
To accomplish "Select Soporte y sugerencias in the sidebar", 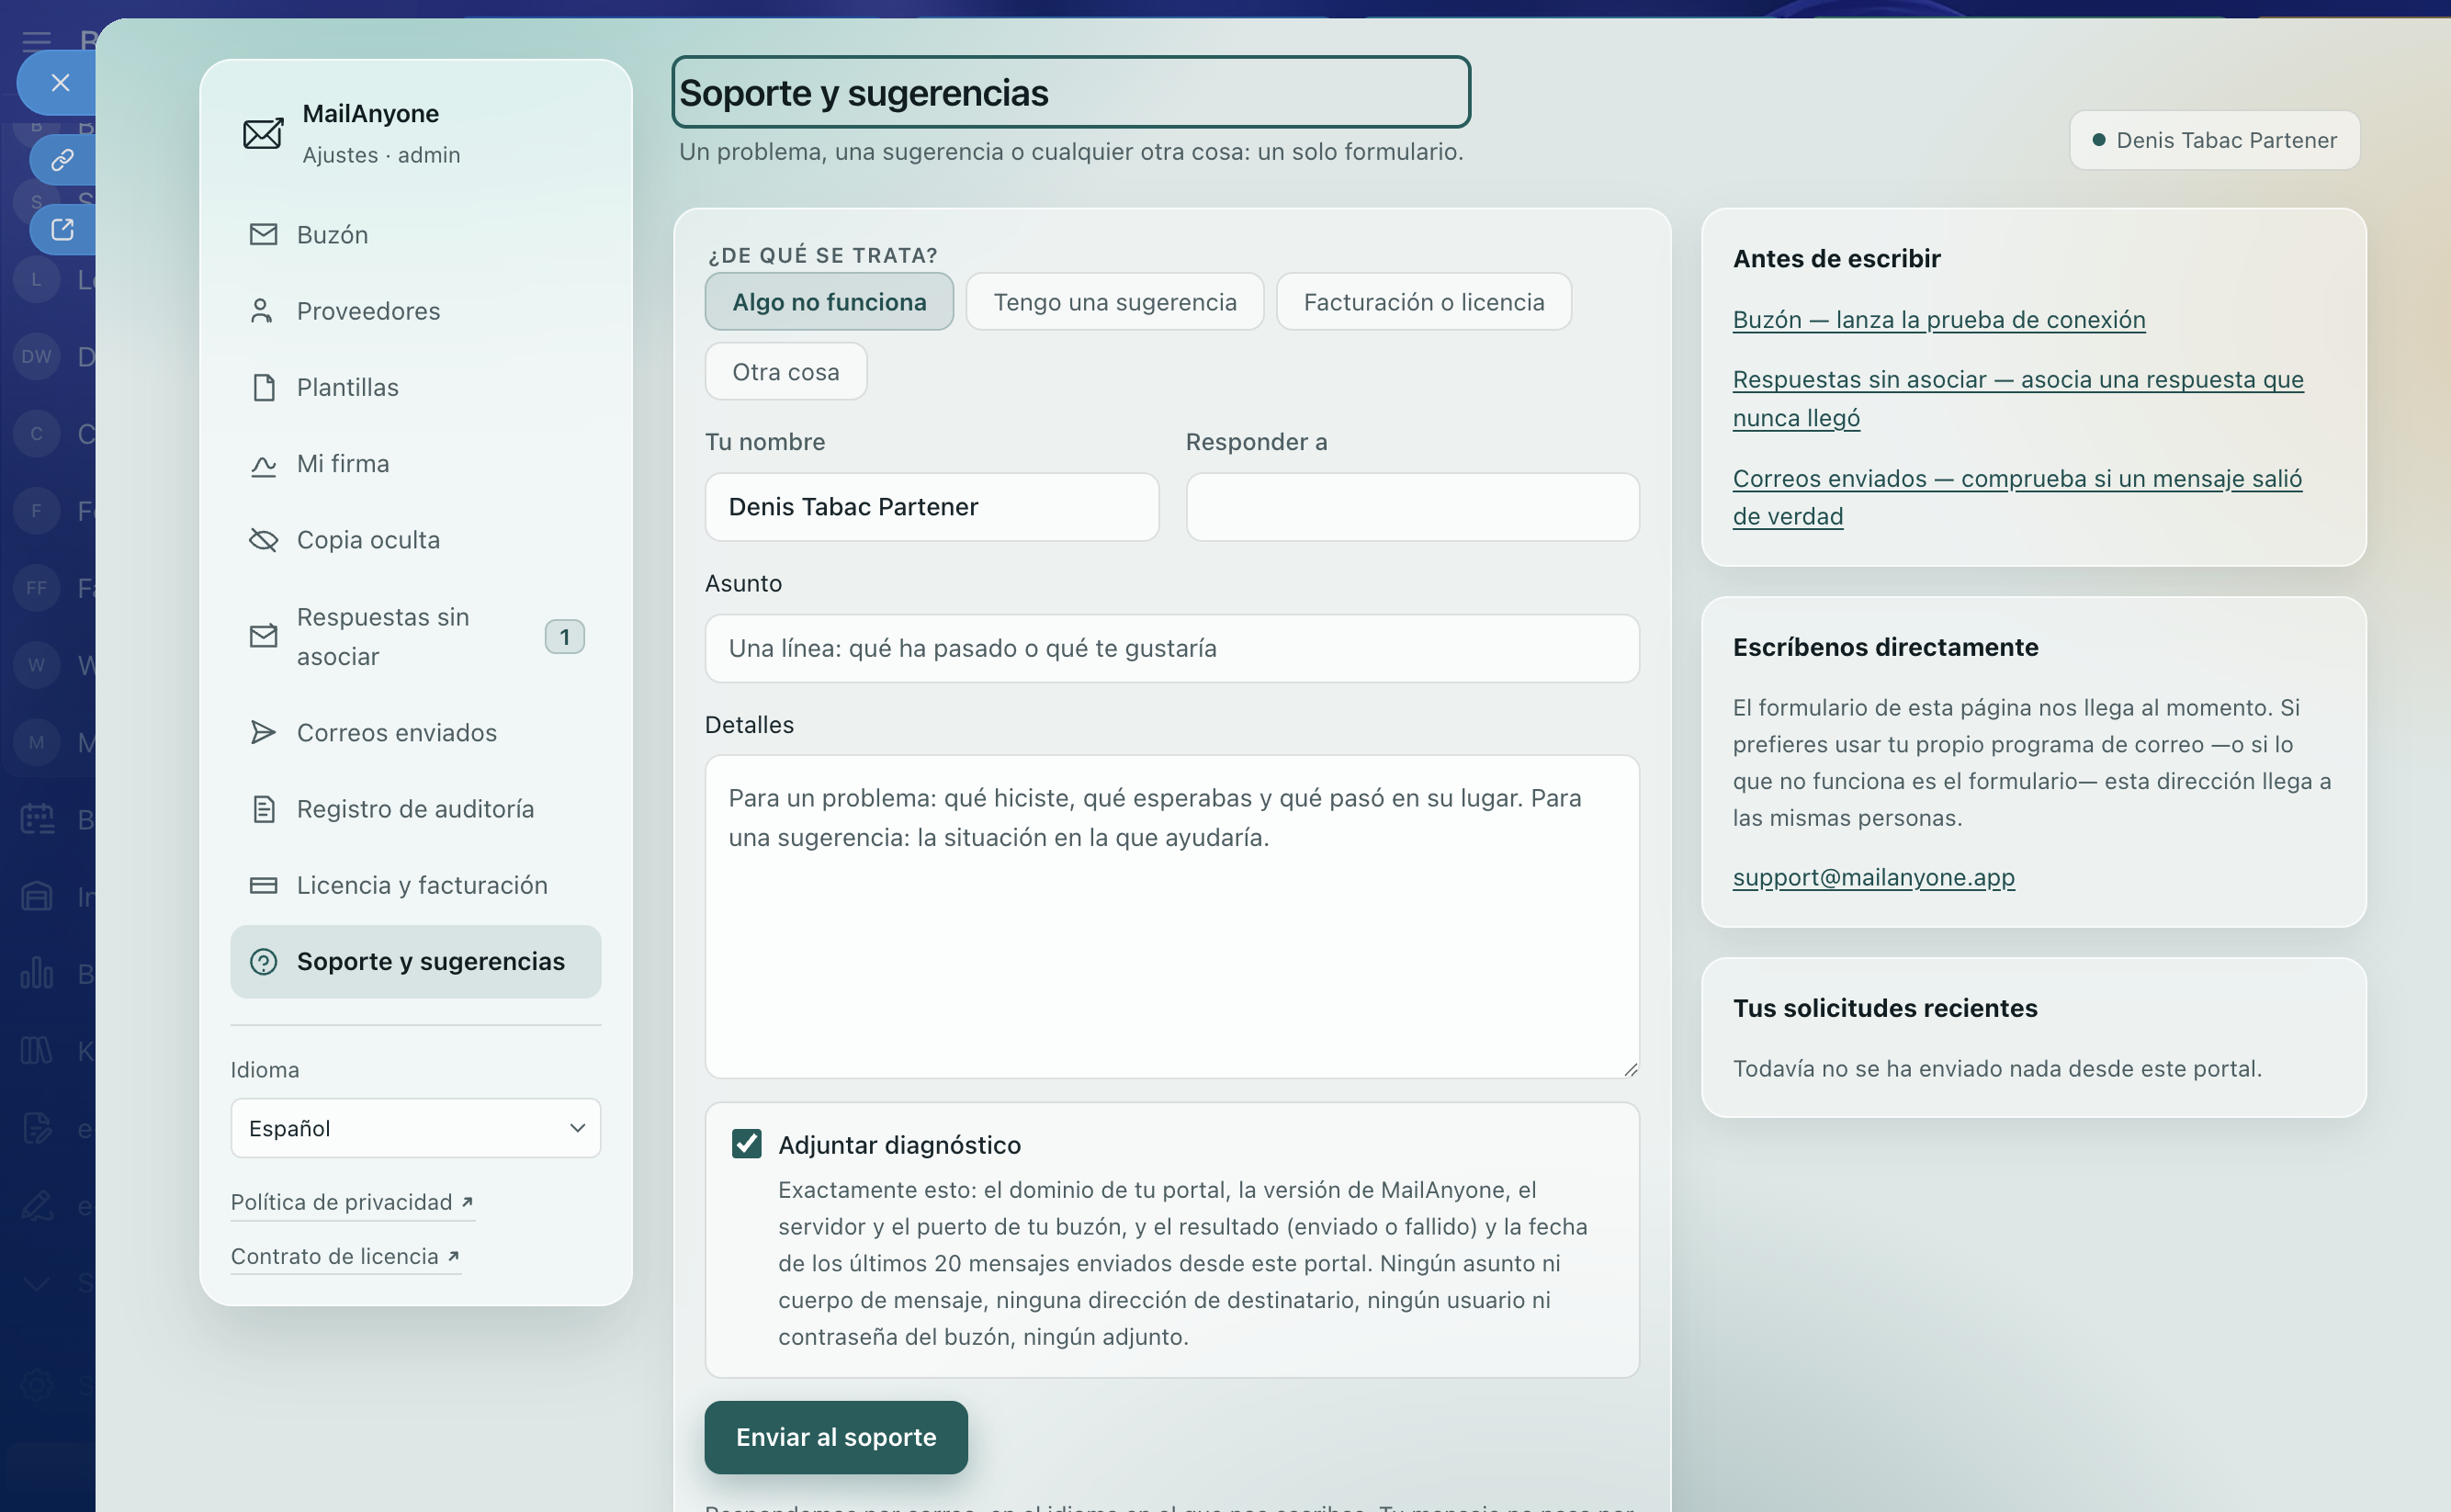I will point(416,961).
